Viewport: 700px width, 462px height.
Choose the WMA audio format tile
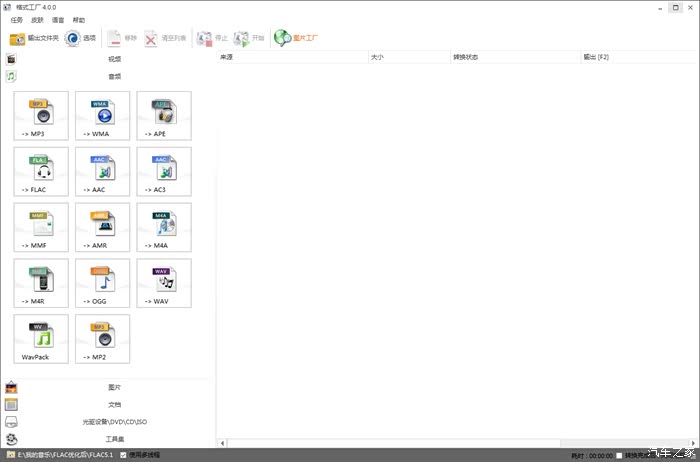point(102,115)
